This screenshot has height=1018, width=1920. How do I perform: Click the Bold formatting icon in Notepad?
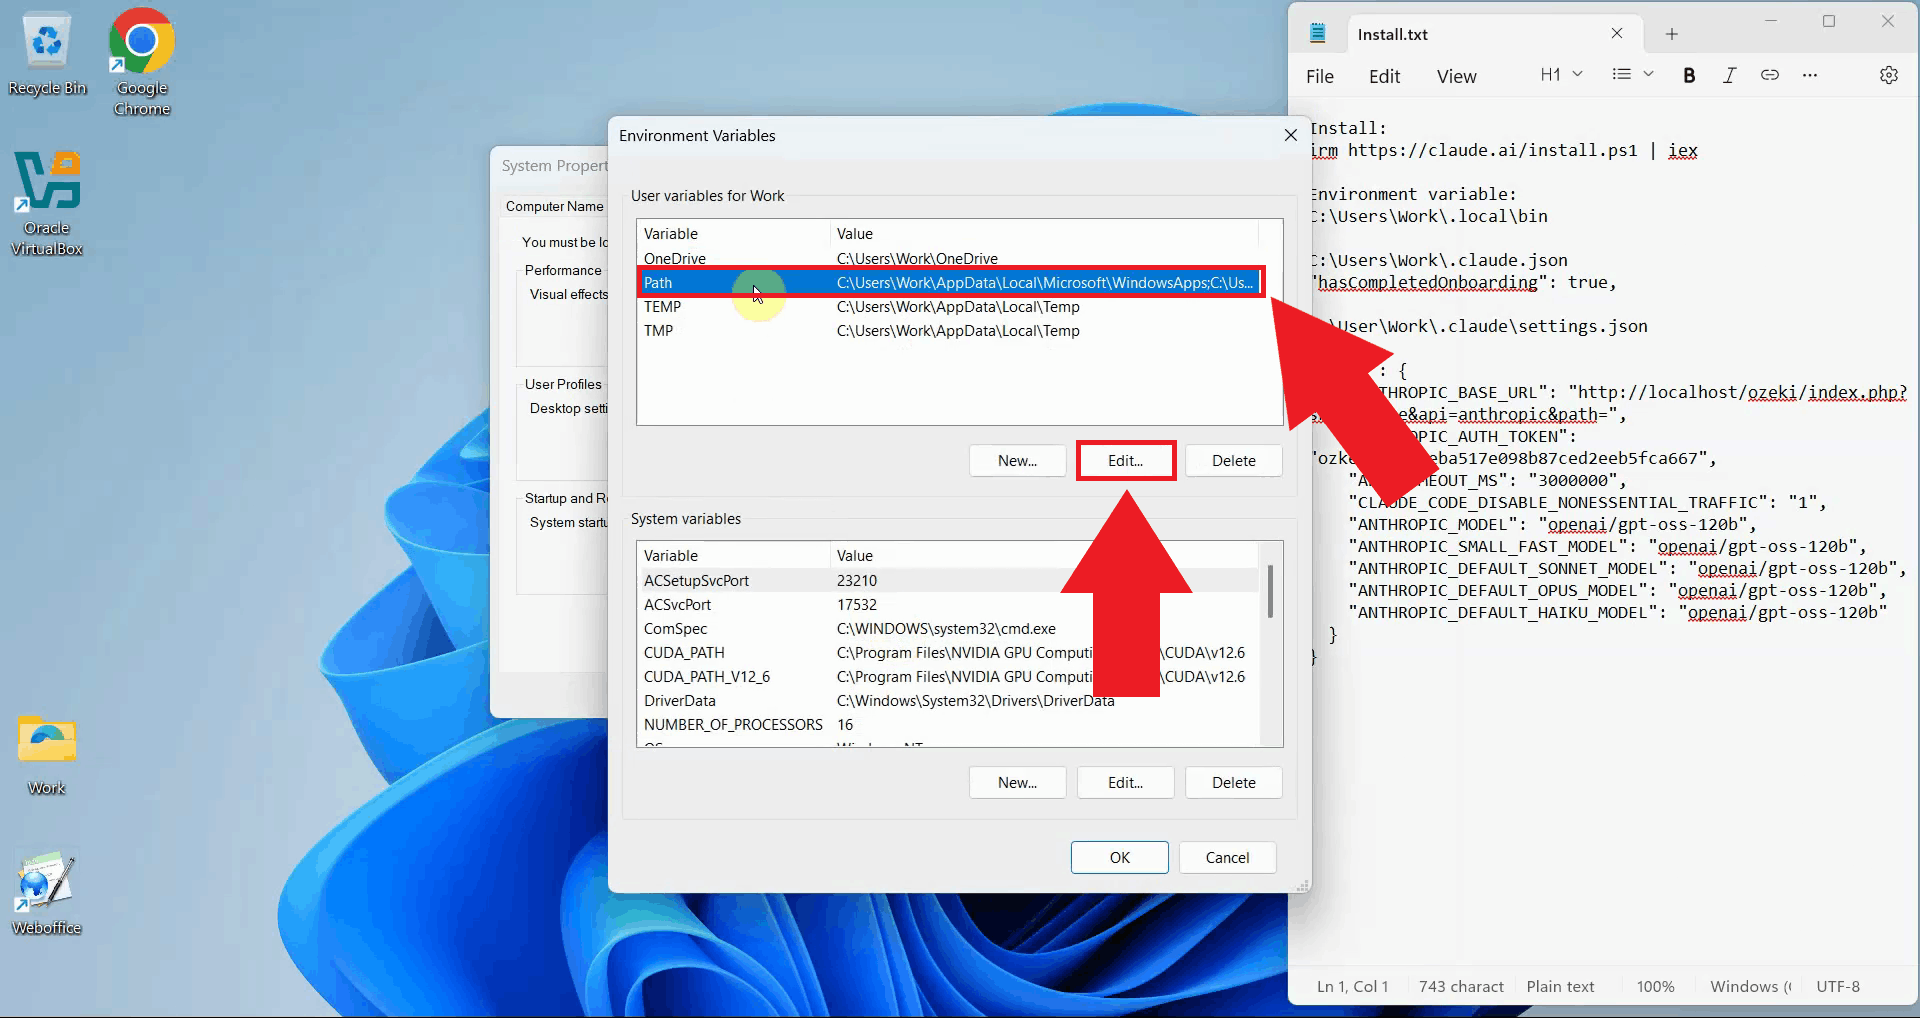point(1689,75)
